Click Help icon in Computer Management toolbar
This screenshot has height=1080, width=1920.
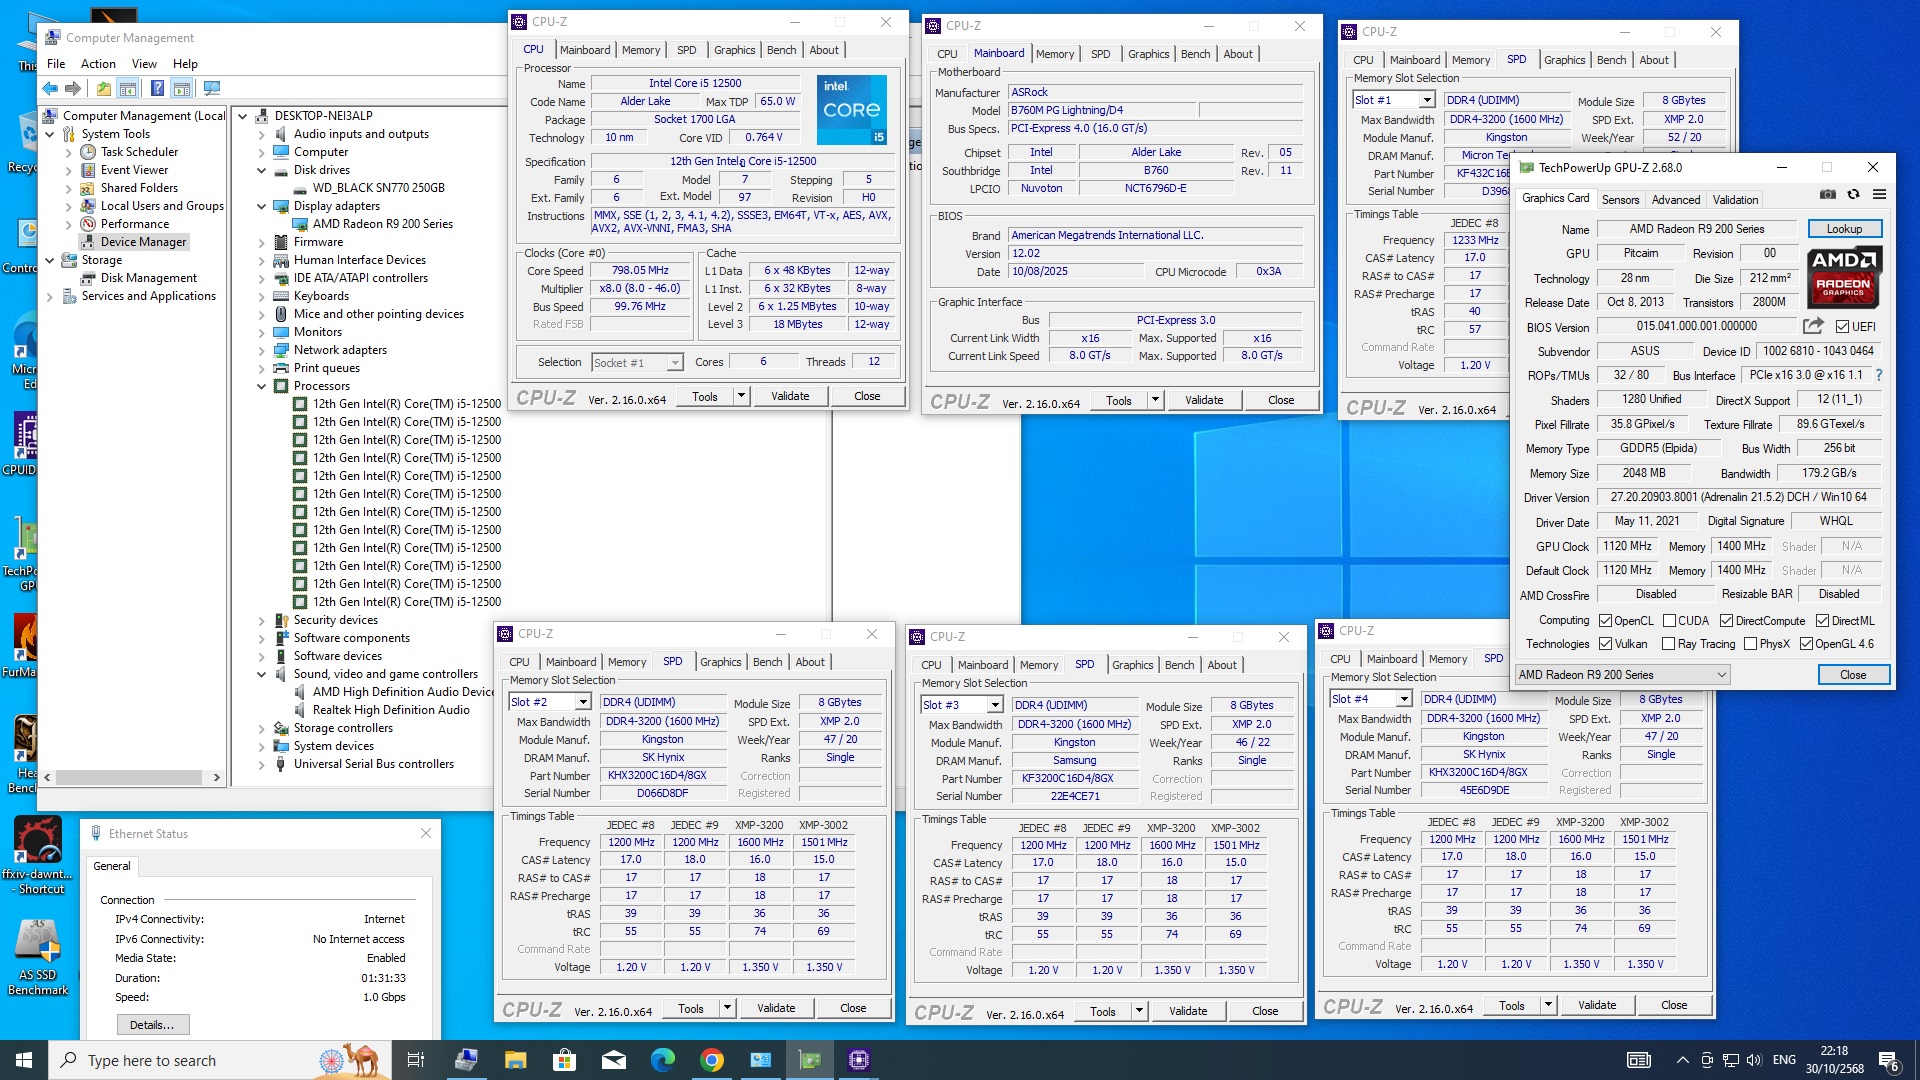(x=157, y=88)
